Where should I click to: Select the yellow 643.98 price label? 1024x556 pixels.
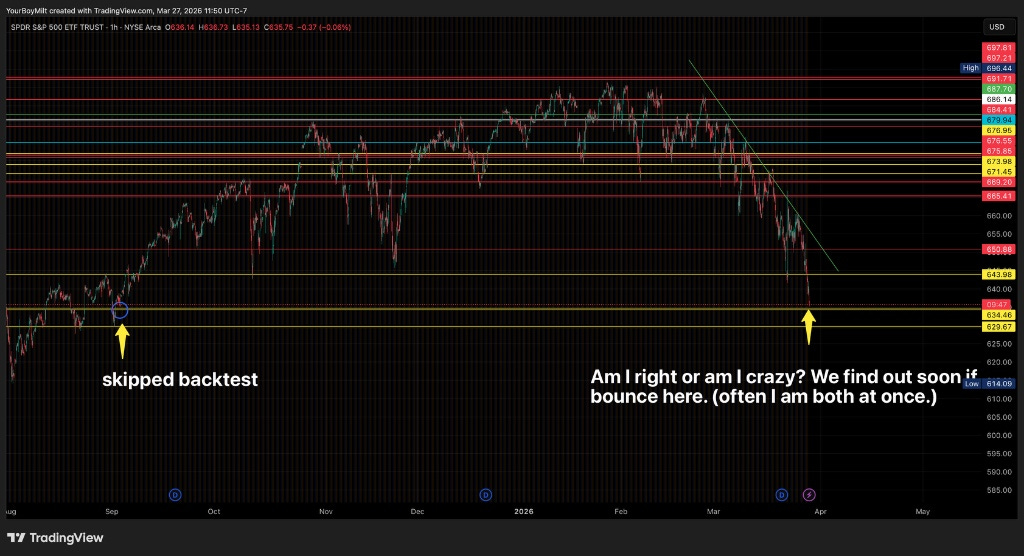(999, 274)
